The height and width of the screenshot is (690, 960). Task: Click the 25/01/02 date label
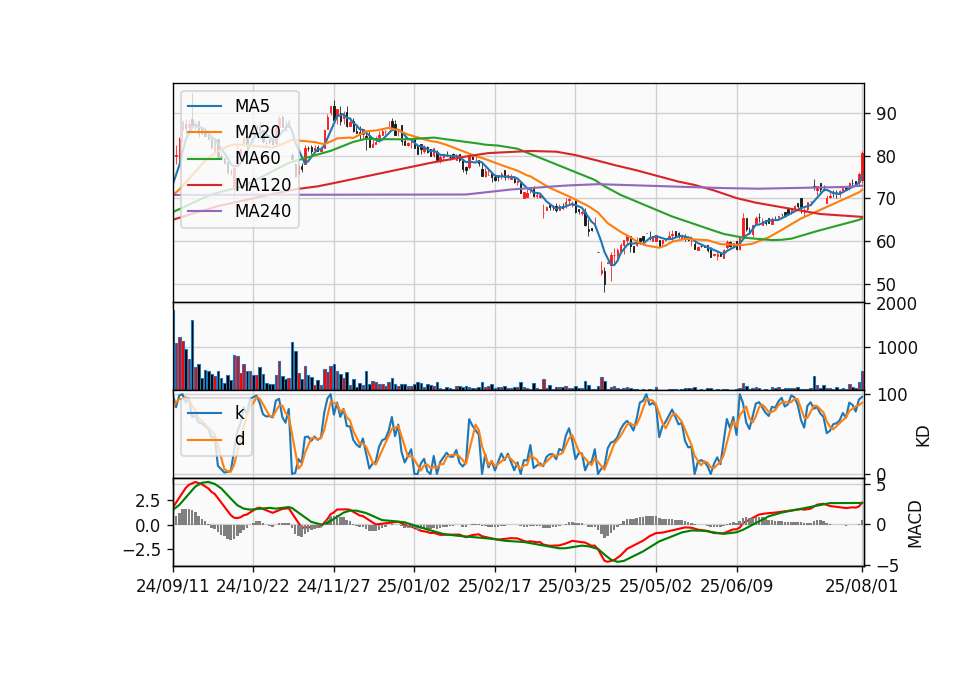pos(414,586)
